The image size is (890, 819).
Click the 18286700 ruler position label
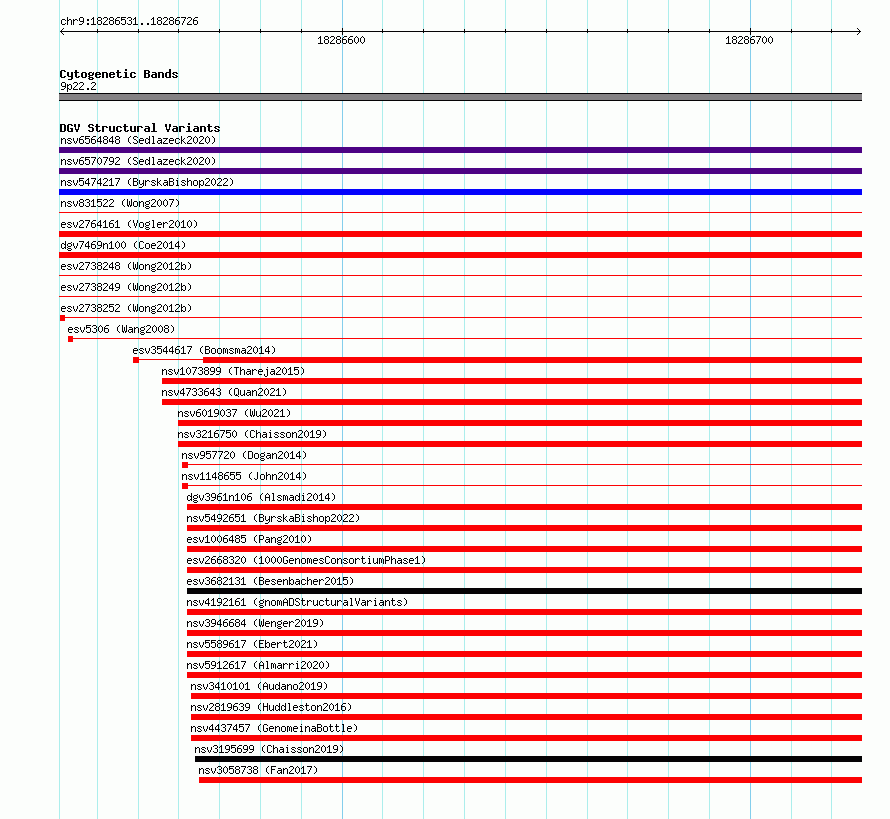(x=749, y=40)
